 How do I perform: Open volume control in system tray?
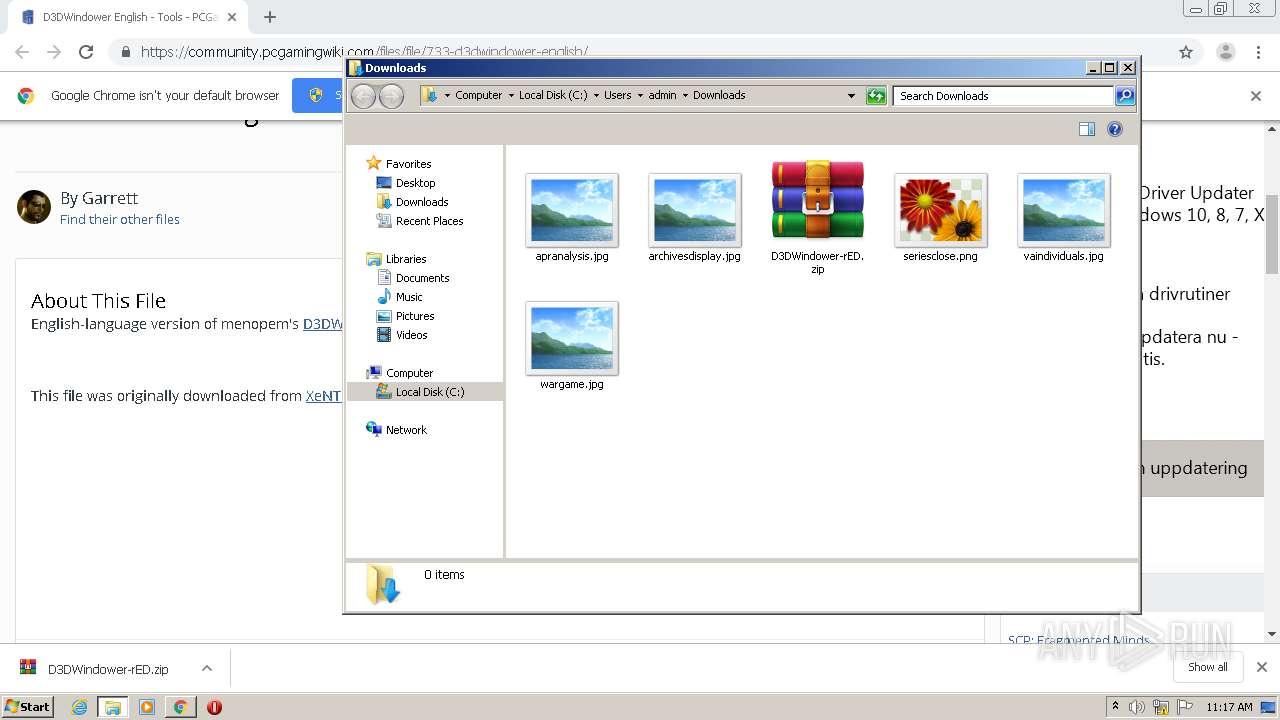pos(1137,707)
